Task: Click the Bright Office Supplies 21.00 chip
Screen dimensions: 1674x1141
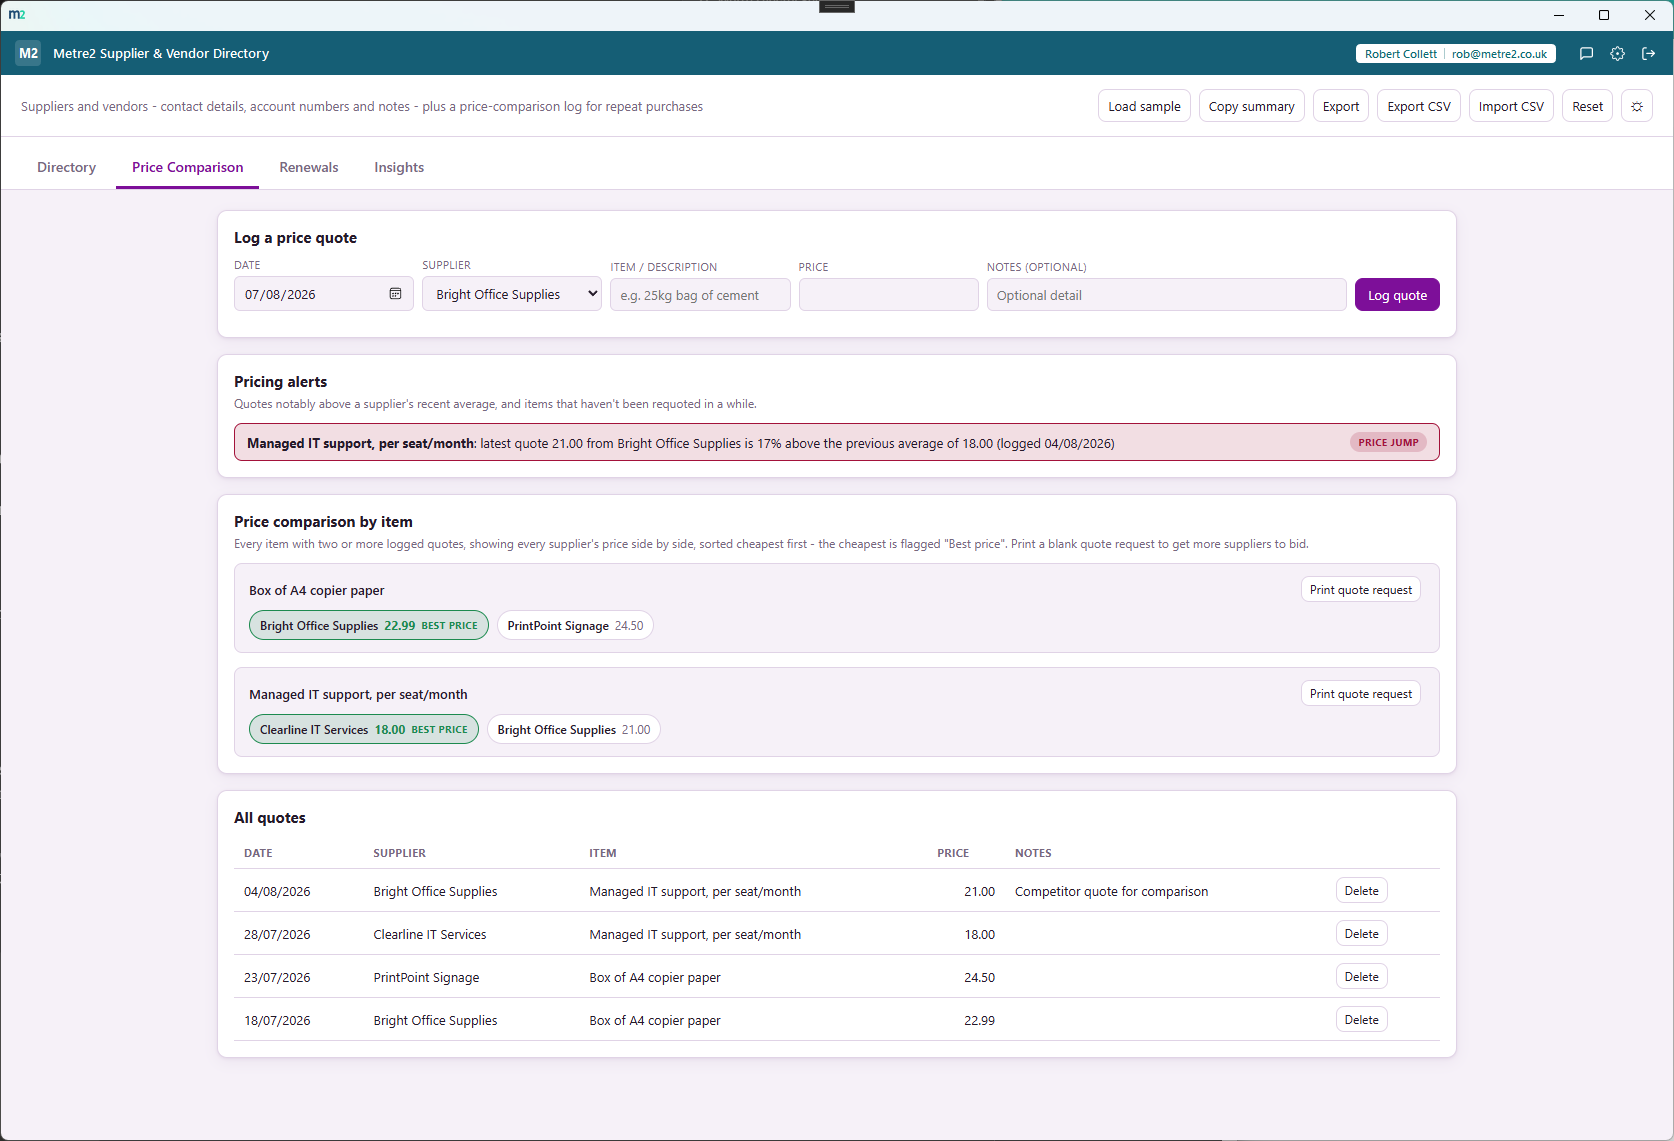Action: pyautogui.click(x=573, y=729)
